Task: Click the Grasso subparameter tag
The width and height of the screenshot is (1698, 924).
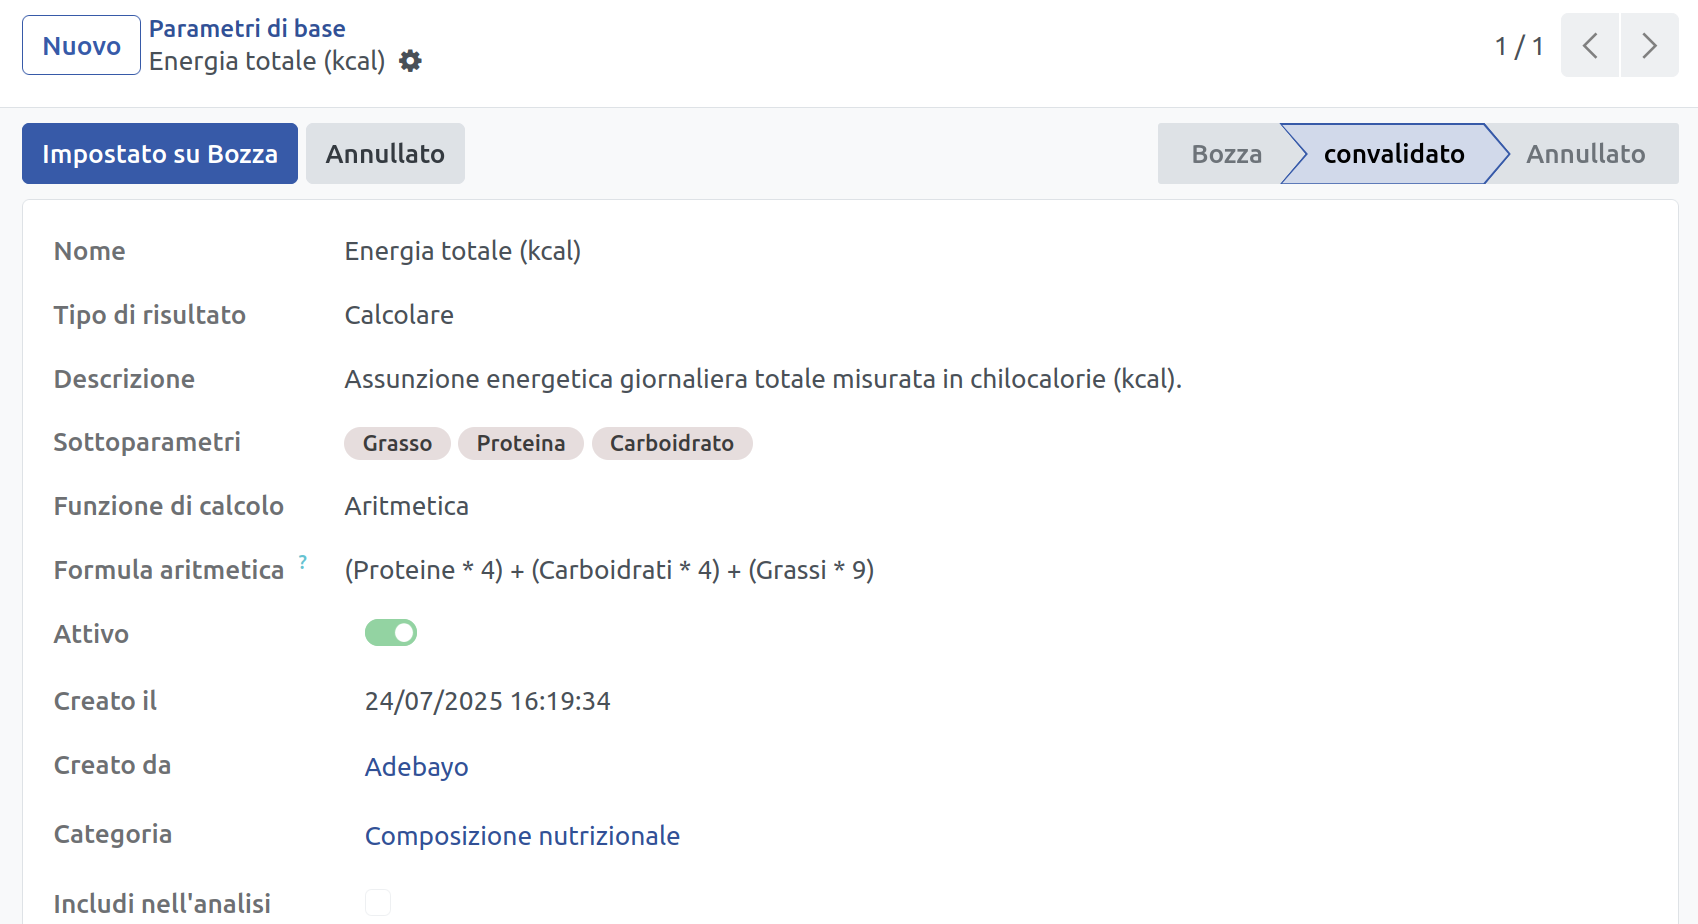Action: (397, 443)
